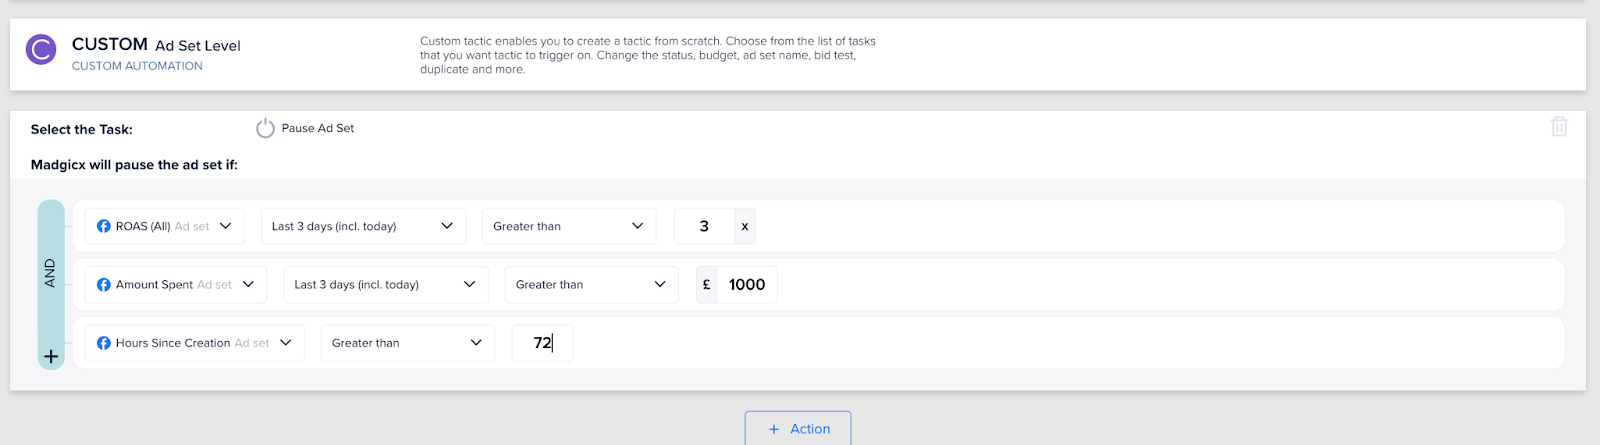Click the Facebook icon beside ROAS (All)
Viewport: 1600px width, 445px height.
pos(103,226)
